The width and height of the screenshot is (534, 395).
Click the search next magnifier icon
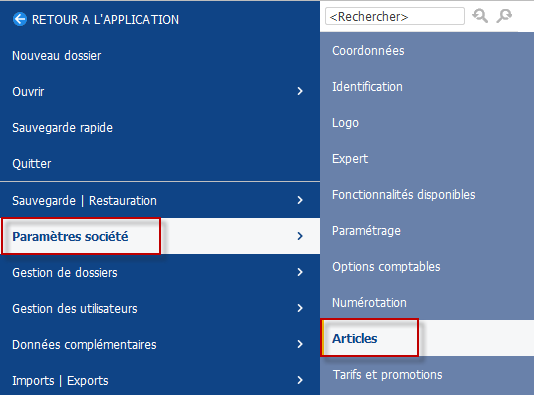[504, 16]
